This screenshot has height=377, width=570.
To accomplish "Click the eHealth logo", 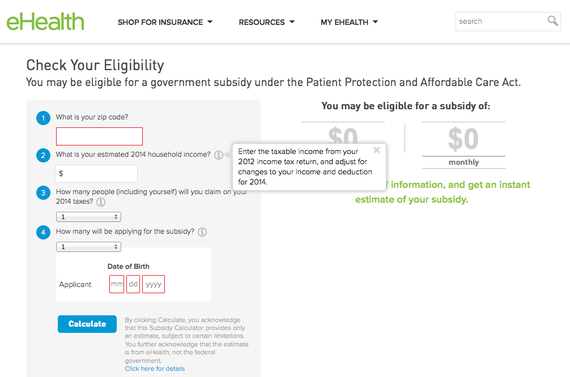I will tap(45, 21).
